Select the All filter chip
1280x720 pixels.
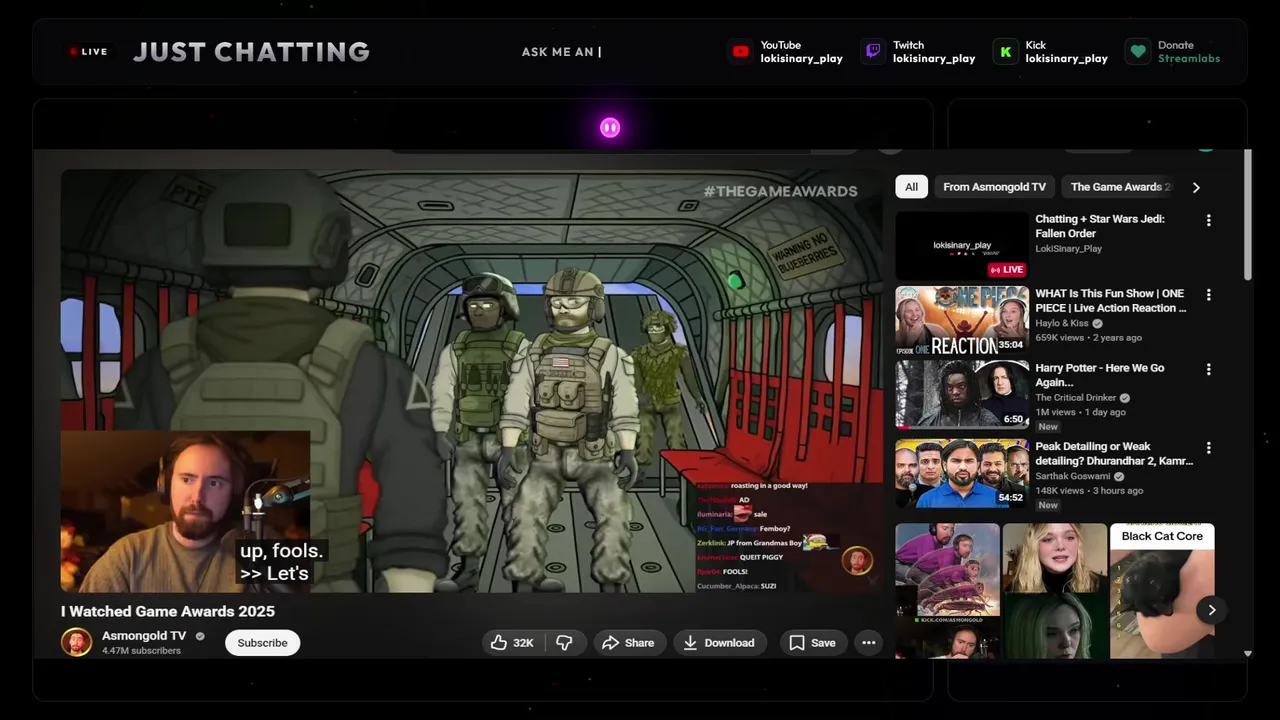[911, 187]
